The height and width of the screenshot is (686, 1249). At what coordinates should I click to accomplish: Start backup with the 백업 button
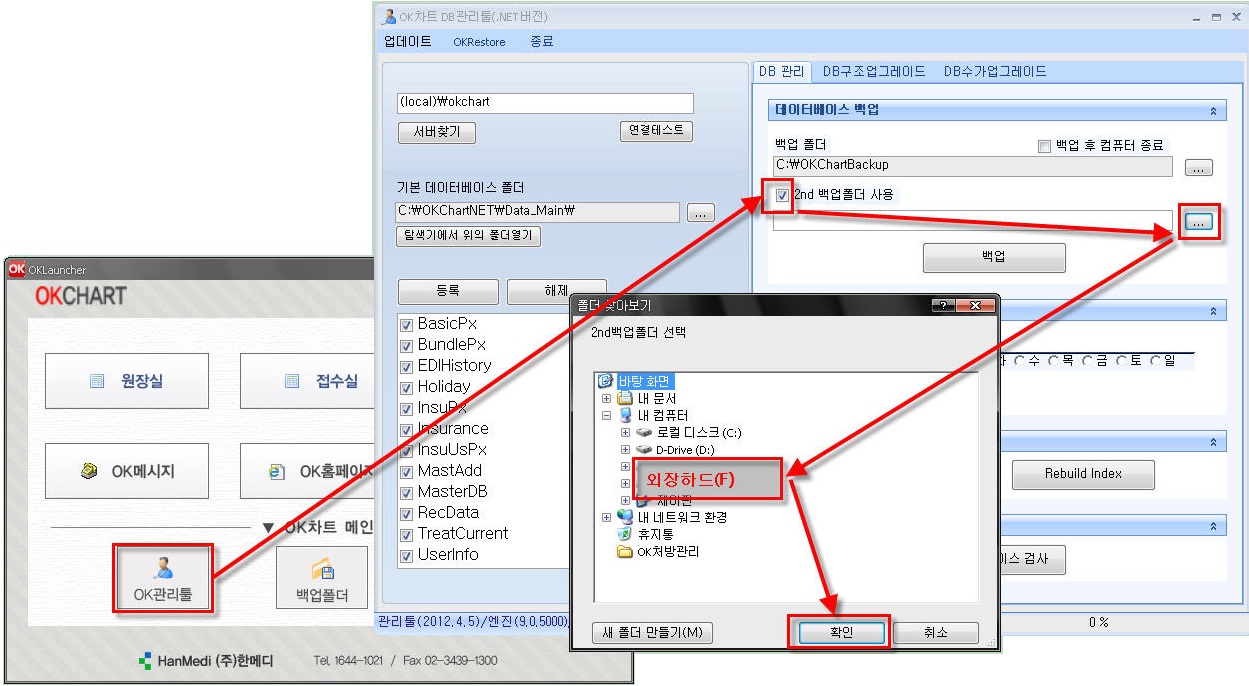coord(994,258)
